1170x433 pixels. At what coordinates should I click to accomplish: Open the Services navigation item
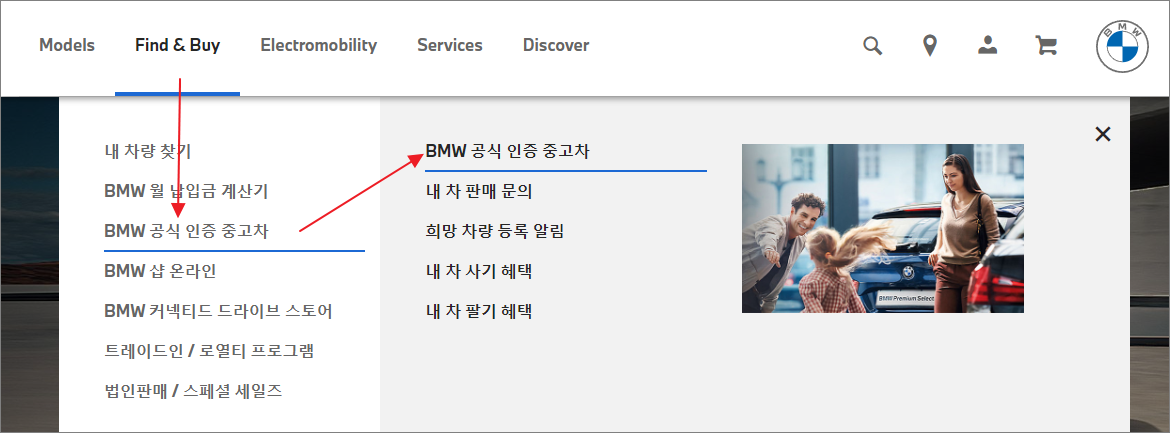coord(450,46)
